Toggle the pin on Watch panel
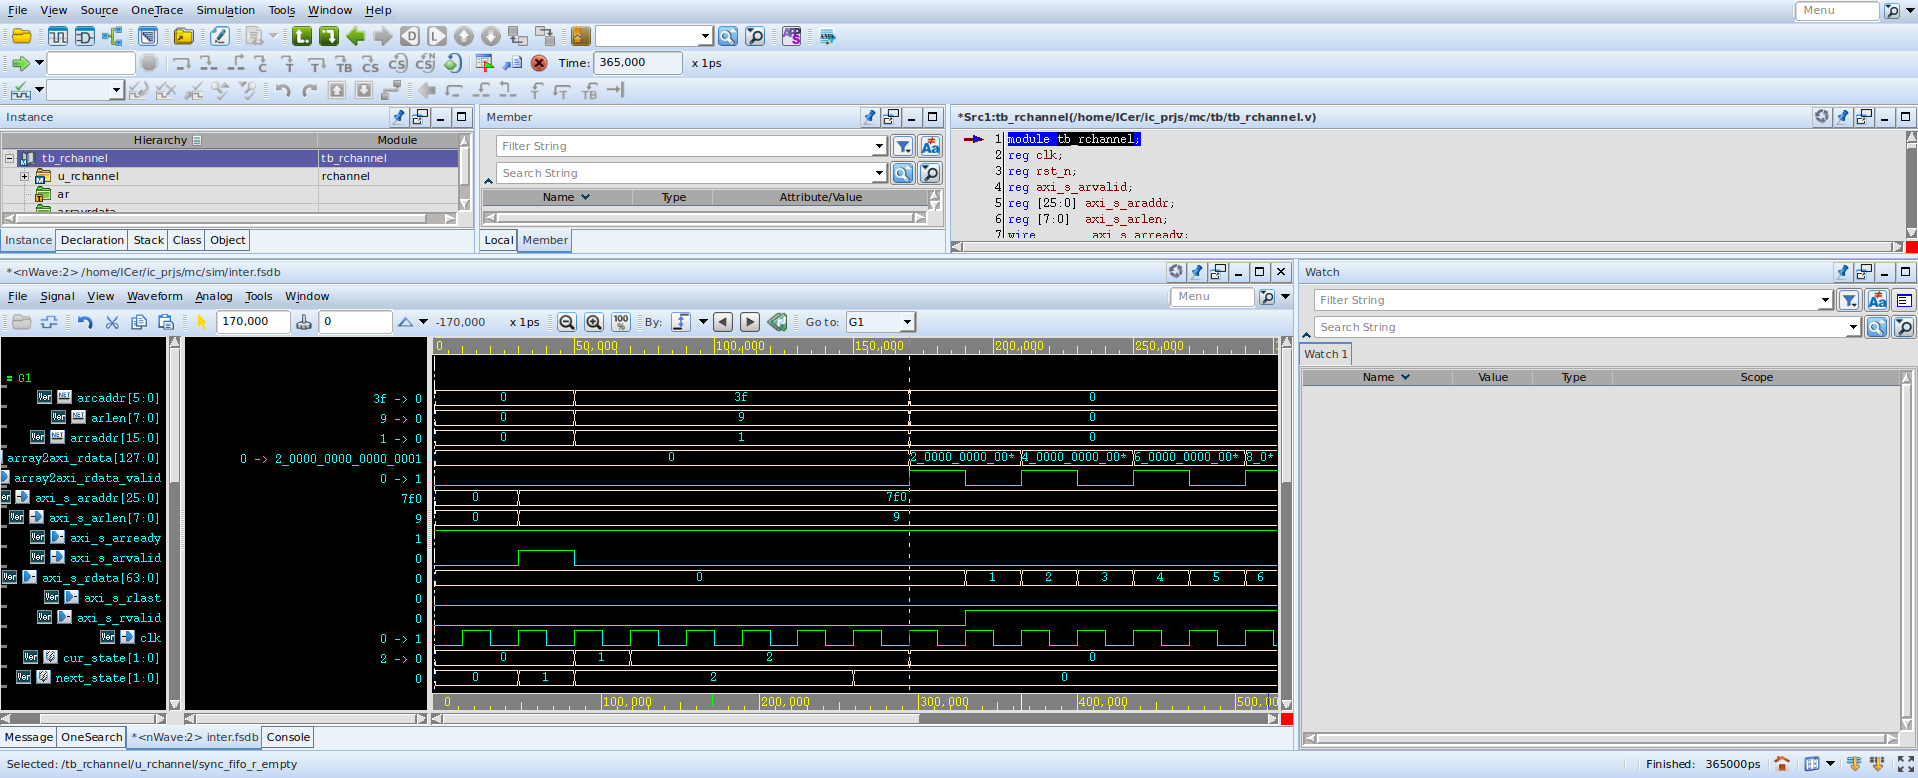1918x778 pixels. tap(1843, 272)
